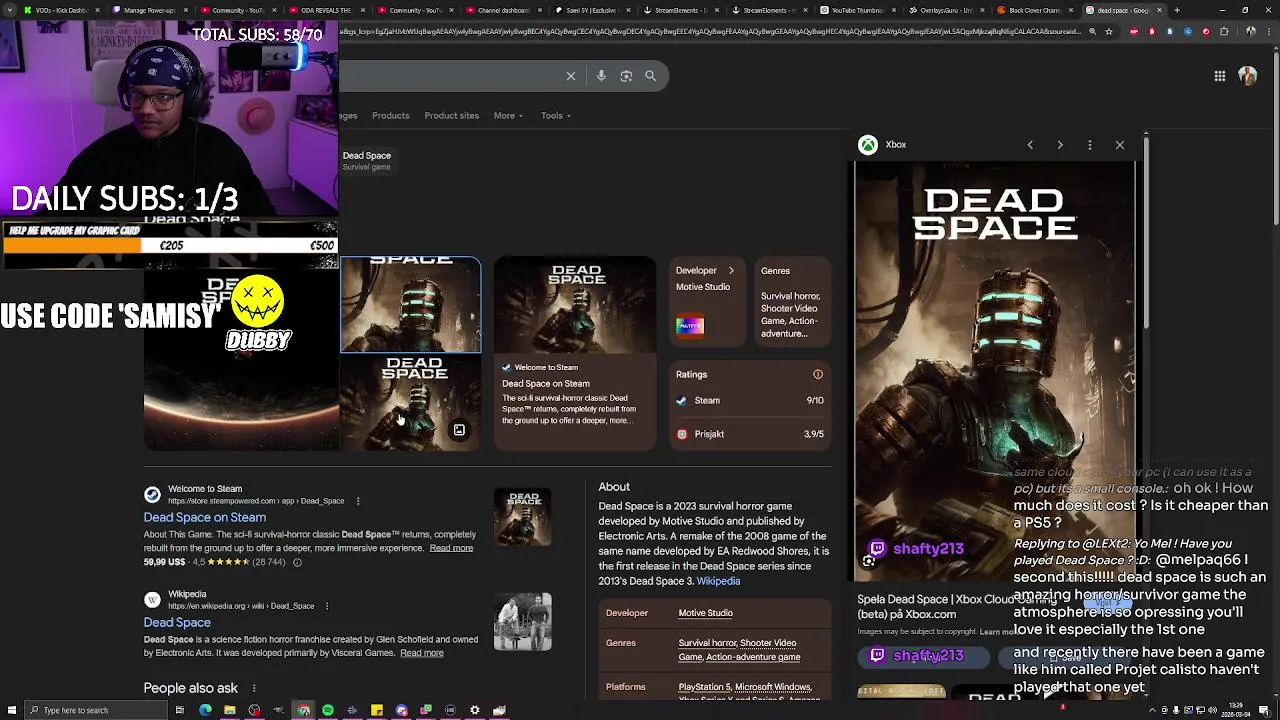1280x720 pixels.
Task: Open Task View on the taskbar
Action: coord(180,710)
